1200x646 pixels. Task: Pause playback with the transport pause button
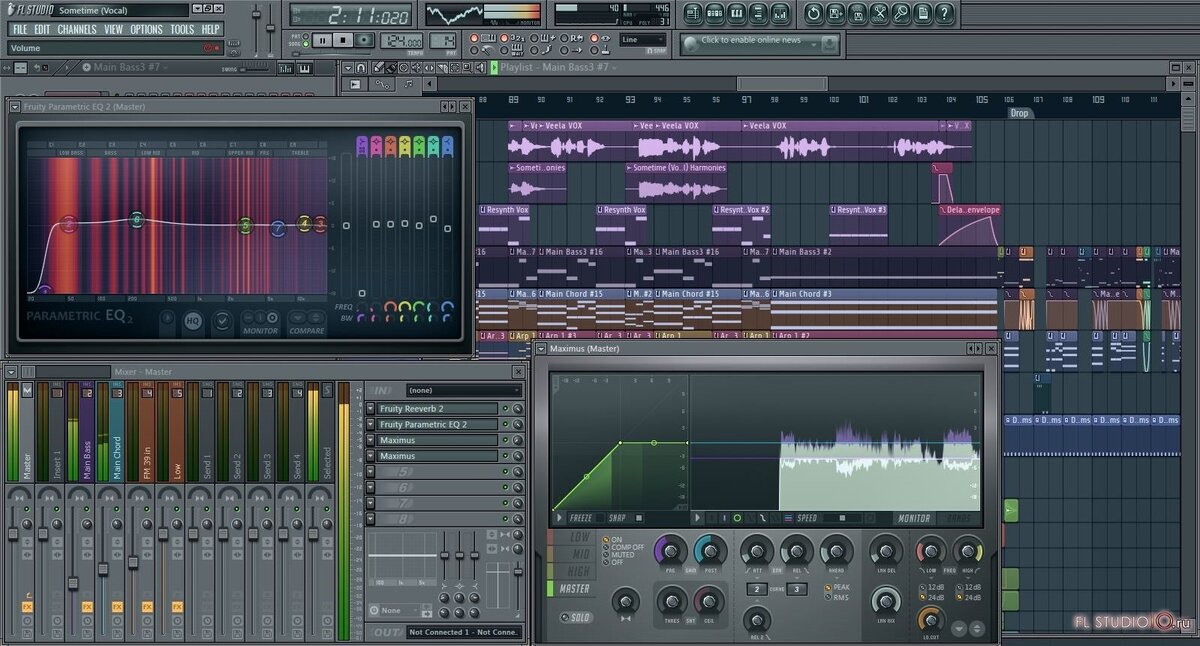click(322, 40)
